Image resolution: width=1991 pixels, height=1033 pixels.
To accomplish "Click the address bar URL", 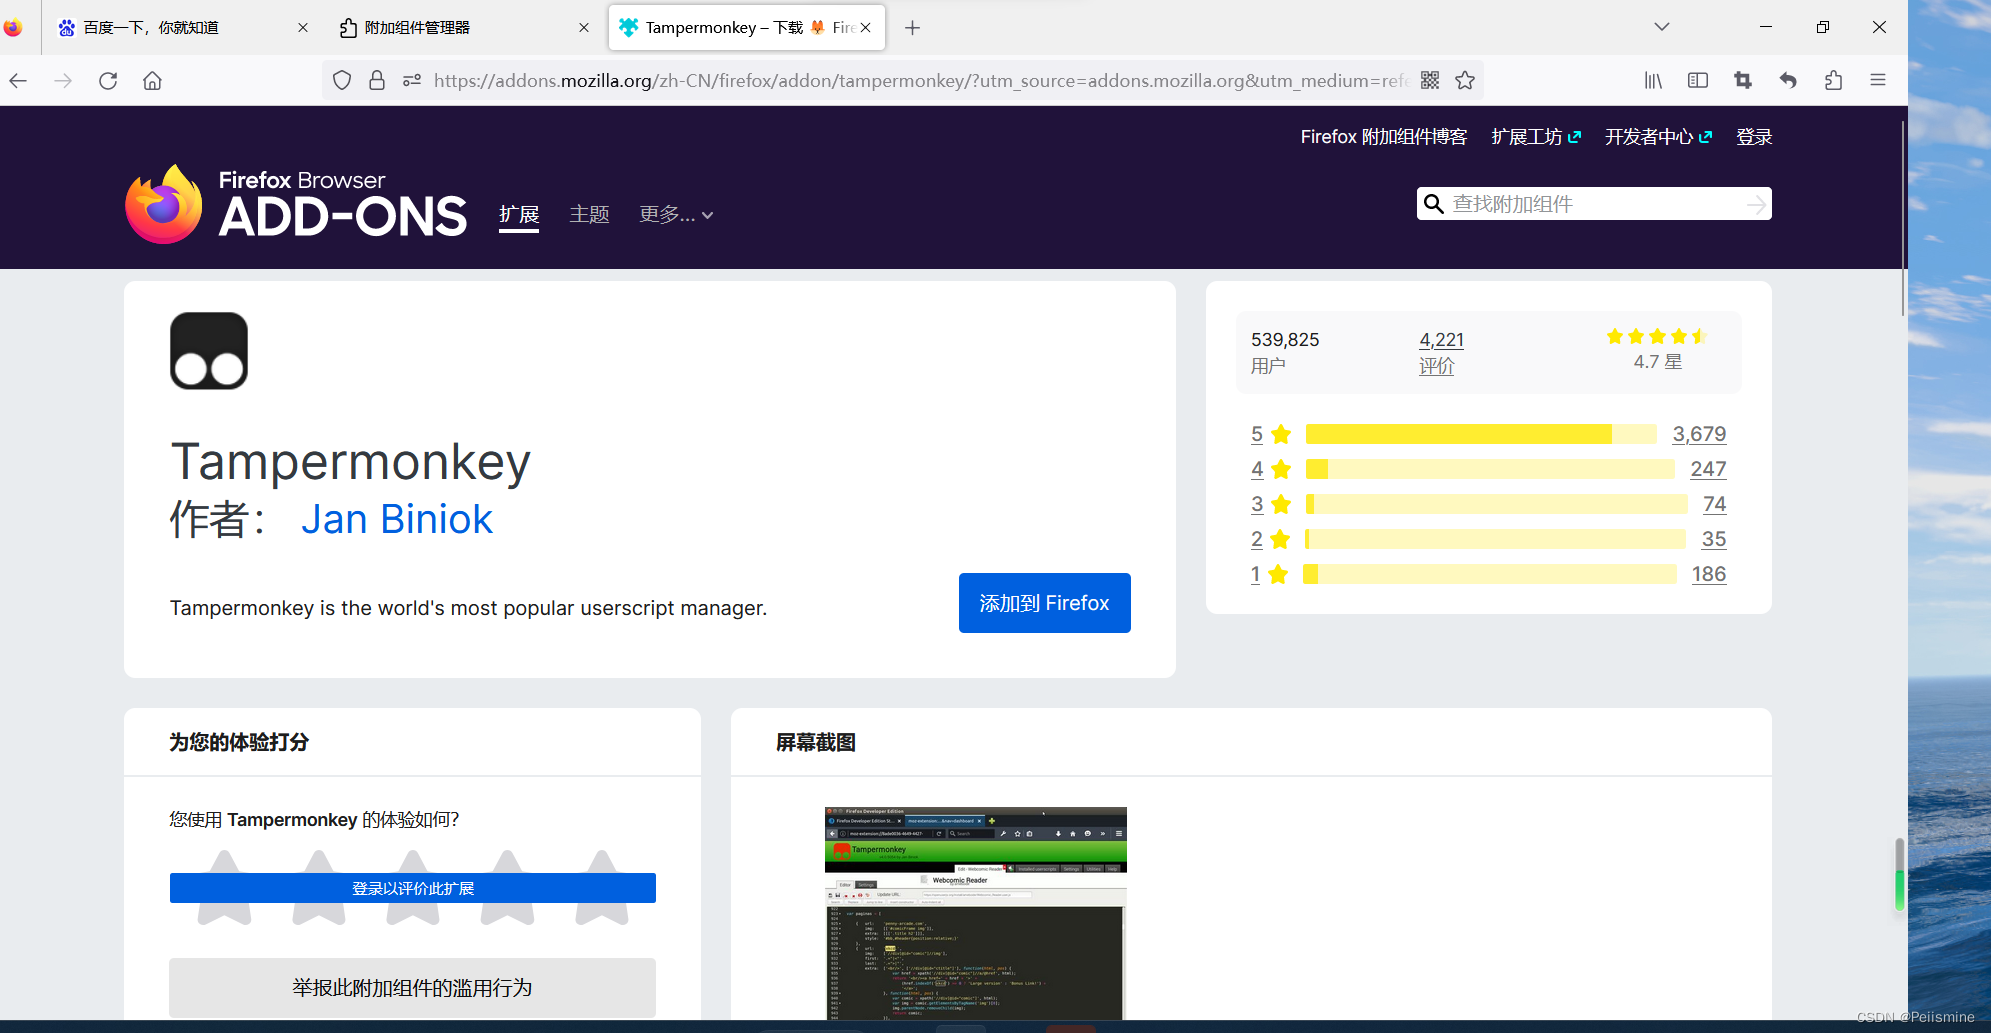I will (x=920, y=81).
